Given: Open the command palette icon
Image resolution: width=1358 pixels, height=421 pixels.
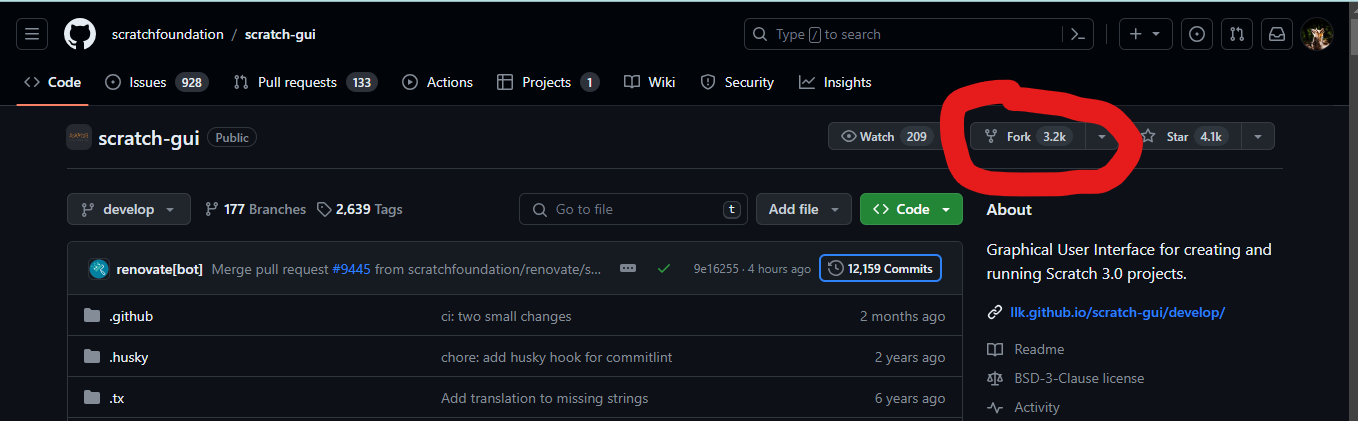Looking at the screenshot, I should click(x=1077, y=34).
